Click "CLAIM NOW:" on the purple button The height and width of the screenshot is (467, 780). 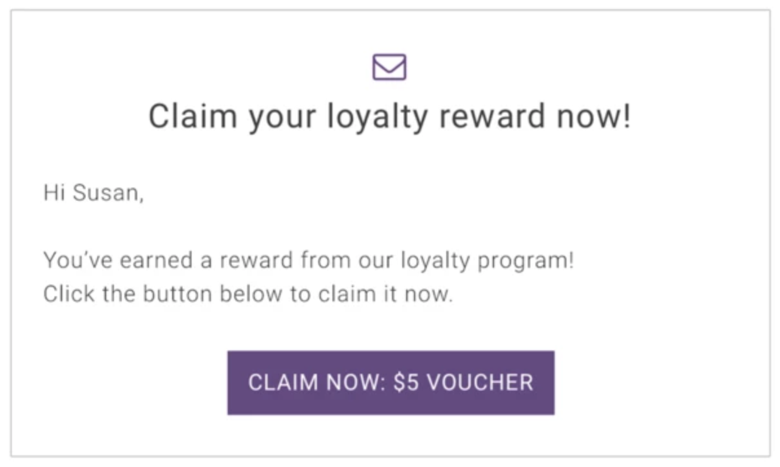tap(317, 382)
